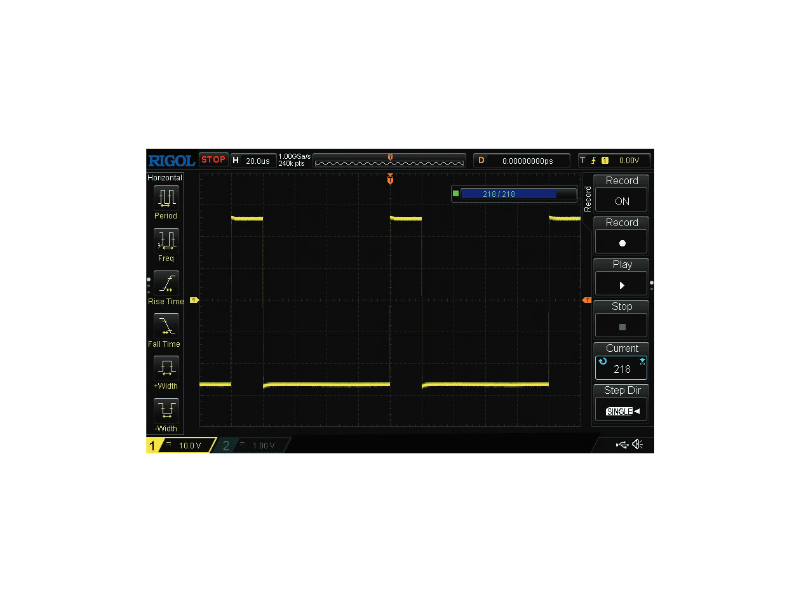Toggle the STOP run status indicator
The height and width of the screenshot is (600, 800).
coord(213,160)
